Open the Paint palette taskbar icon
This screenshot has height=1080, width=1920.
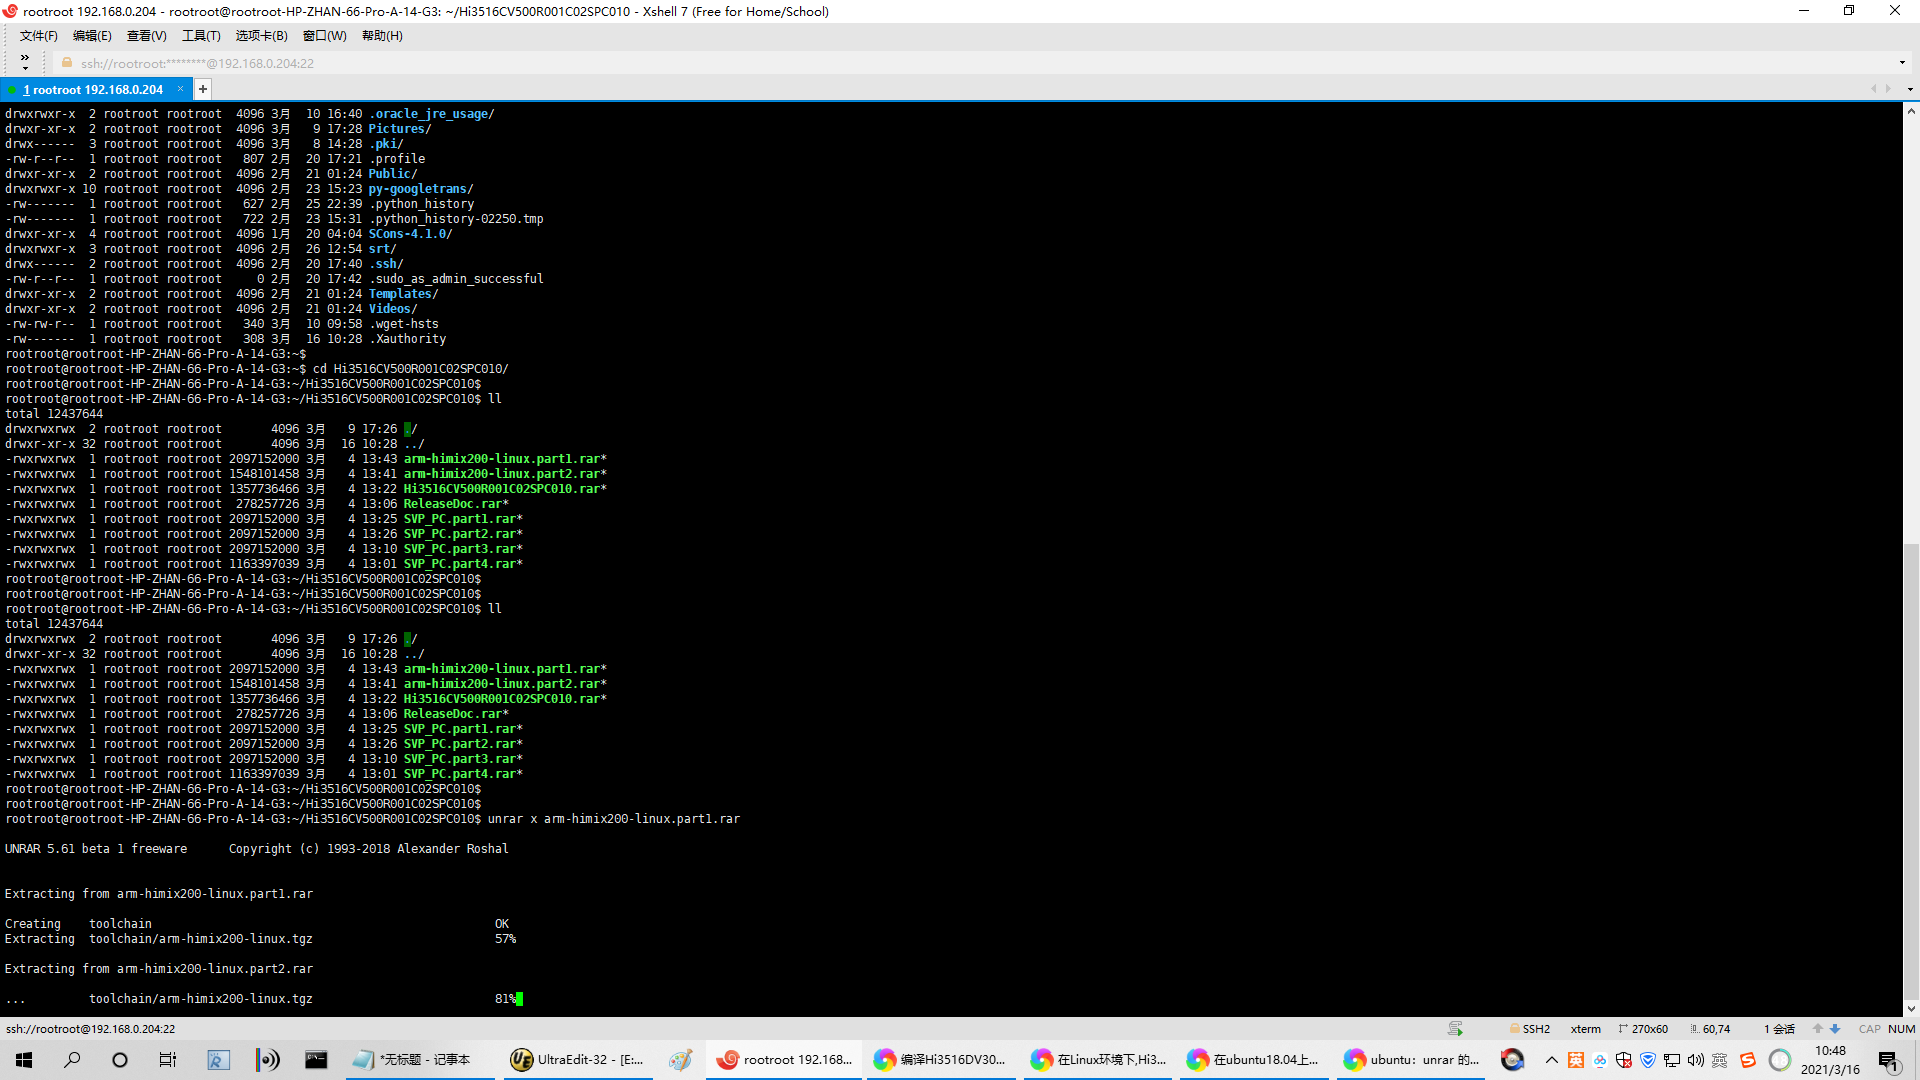coord(681,1060)
